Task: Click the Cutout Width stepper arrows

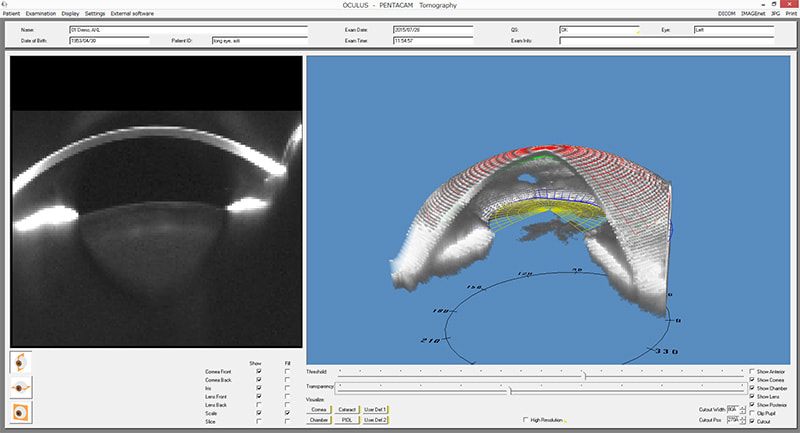Action: 742,410
